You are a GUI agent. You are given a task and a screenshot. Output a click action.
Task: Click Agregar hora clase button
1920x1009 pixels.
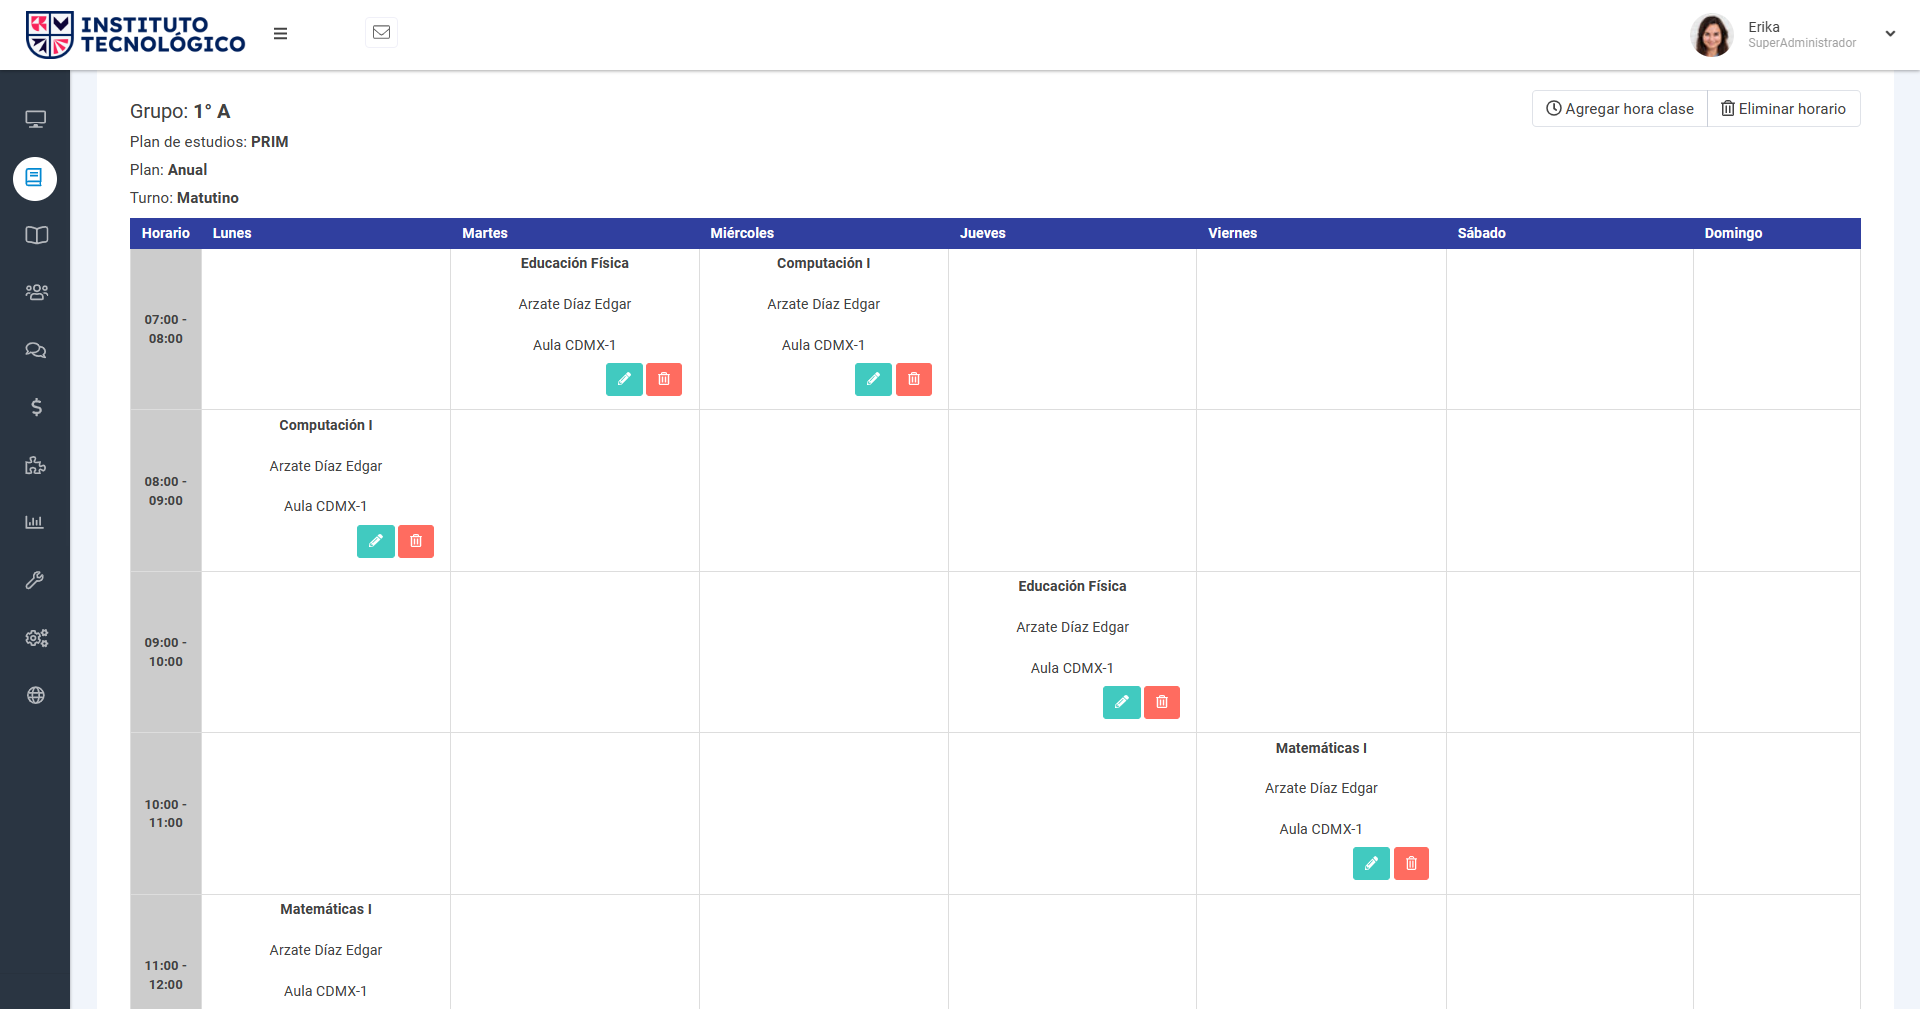(1620, 109)
